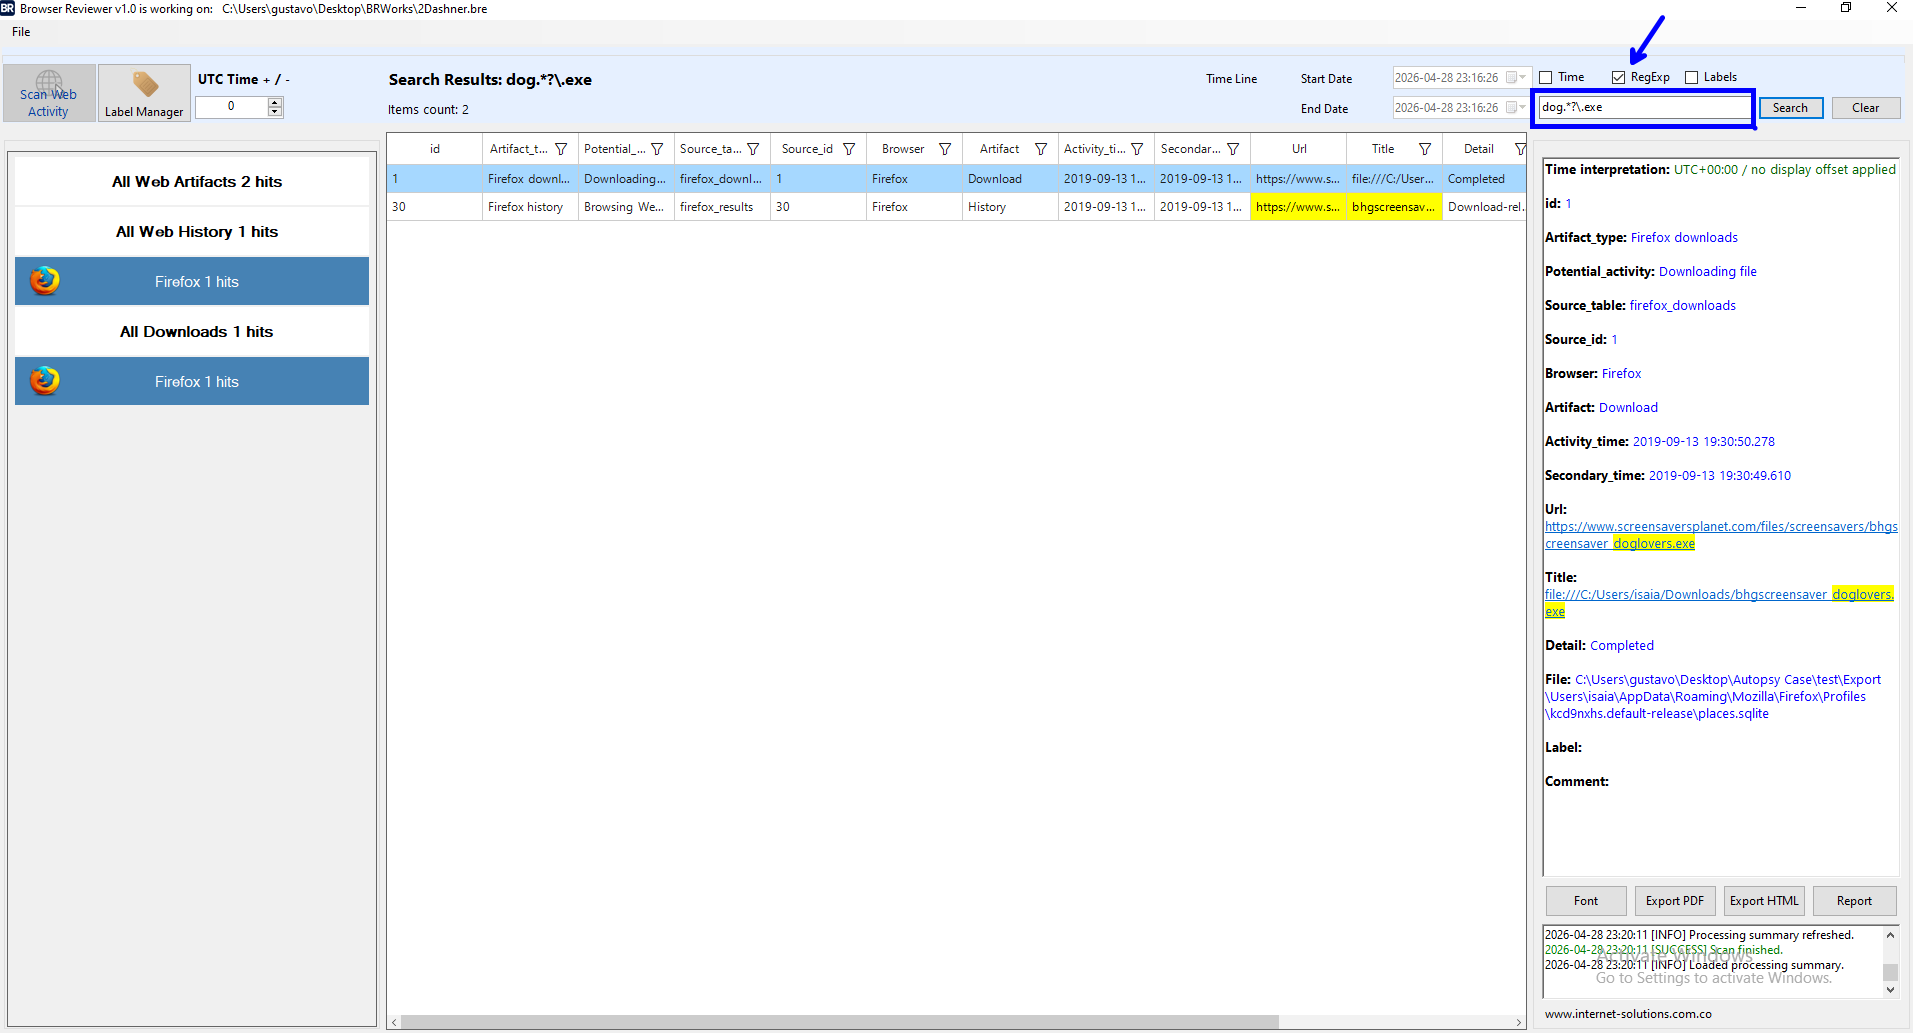Screen dimensions: 1913x1033
Task: Click calendar icon in End Date field
Action: click(1511, 108)
